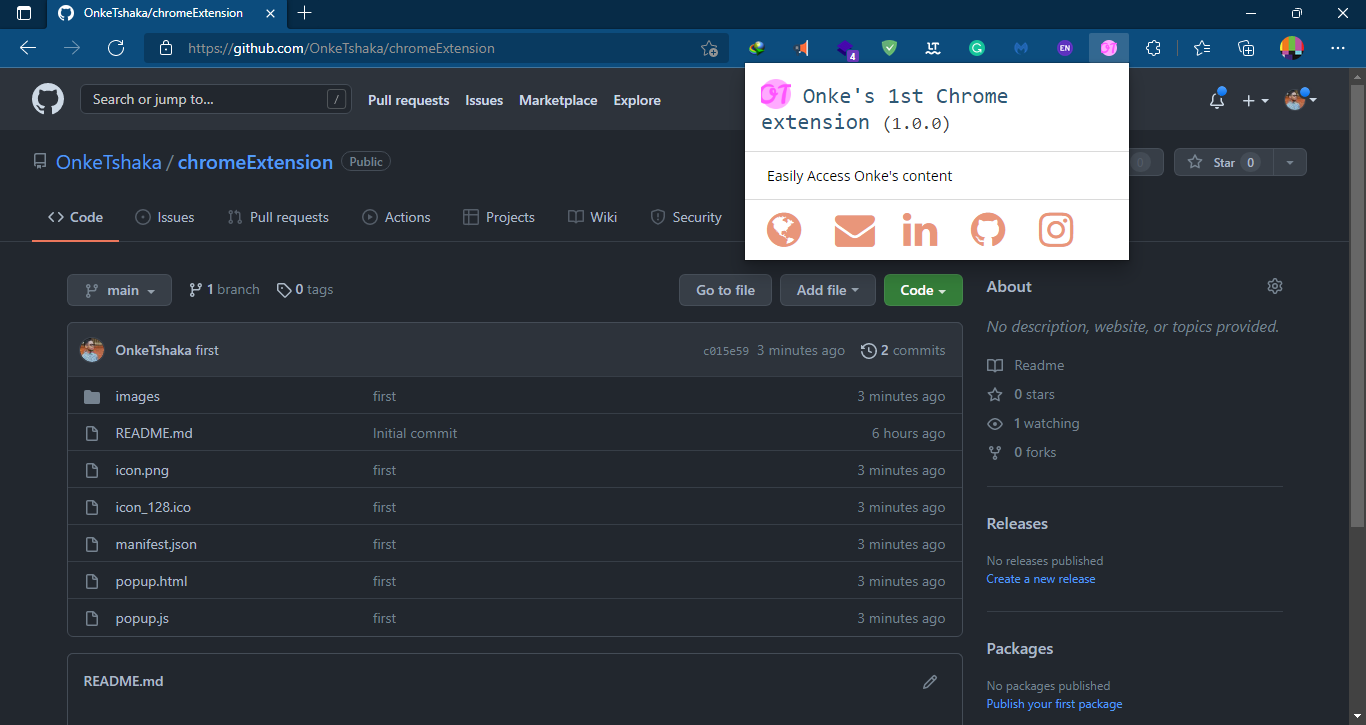
Task: Open the create new plus dropdown
Action: pyautogui.click(x=1254, y=100)
